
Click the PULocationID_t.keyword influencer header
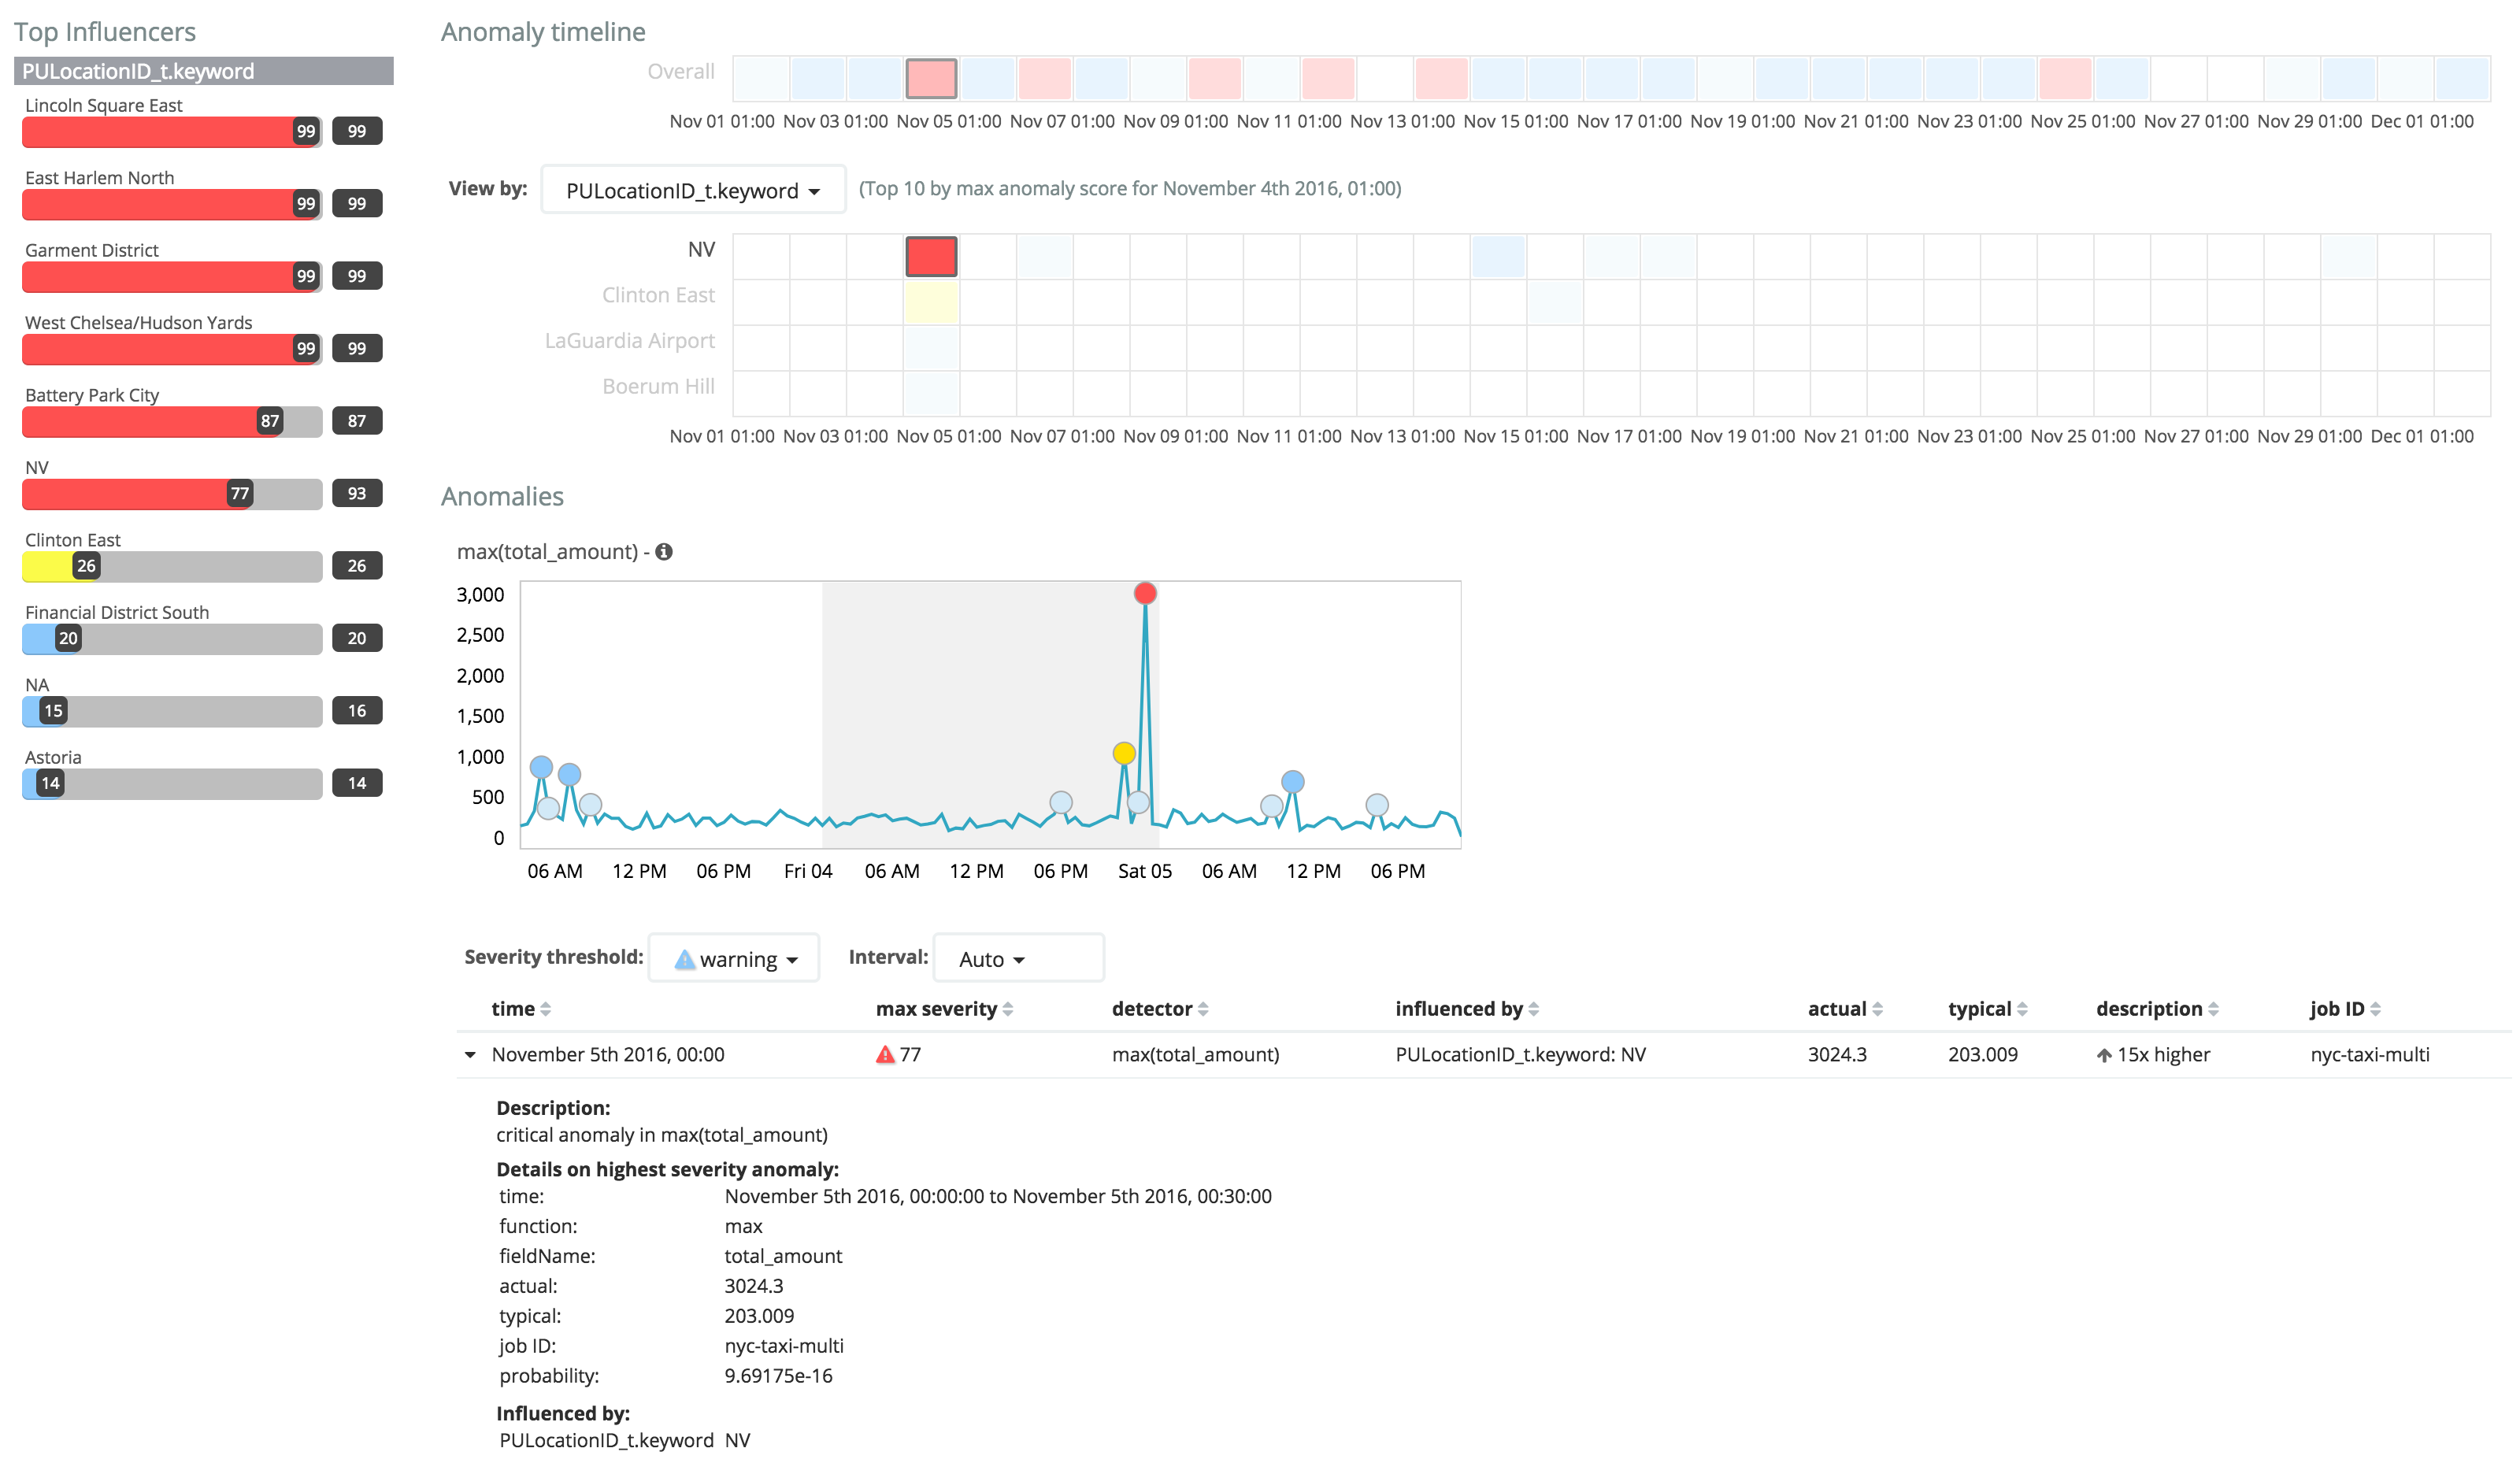(203, 71)
